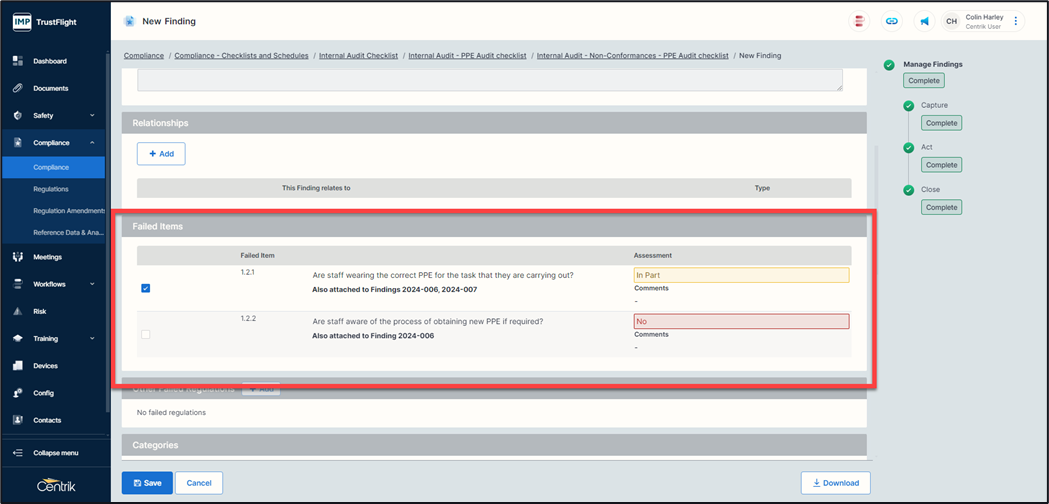
Task: Click the green Capture step checkmark
Action: (x=908, y=105)
